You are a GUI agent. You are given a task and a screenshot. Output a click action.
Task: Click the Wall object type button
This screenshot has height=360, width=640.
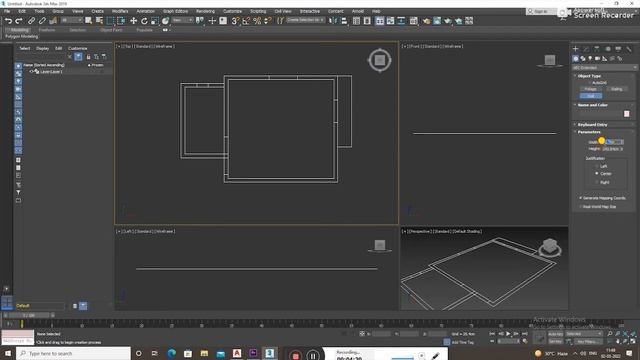(591, 96)
